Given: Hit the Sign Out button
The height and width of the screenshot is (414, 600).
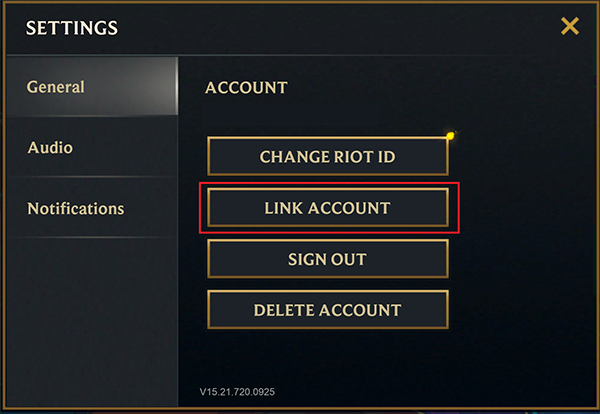Looking at the screenshot, I should [x=327, y=259].
